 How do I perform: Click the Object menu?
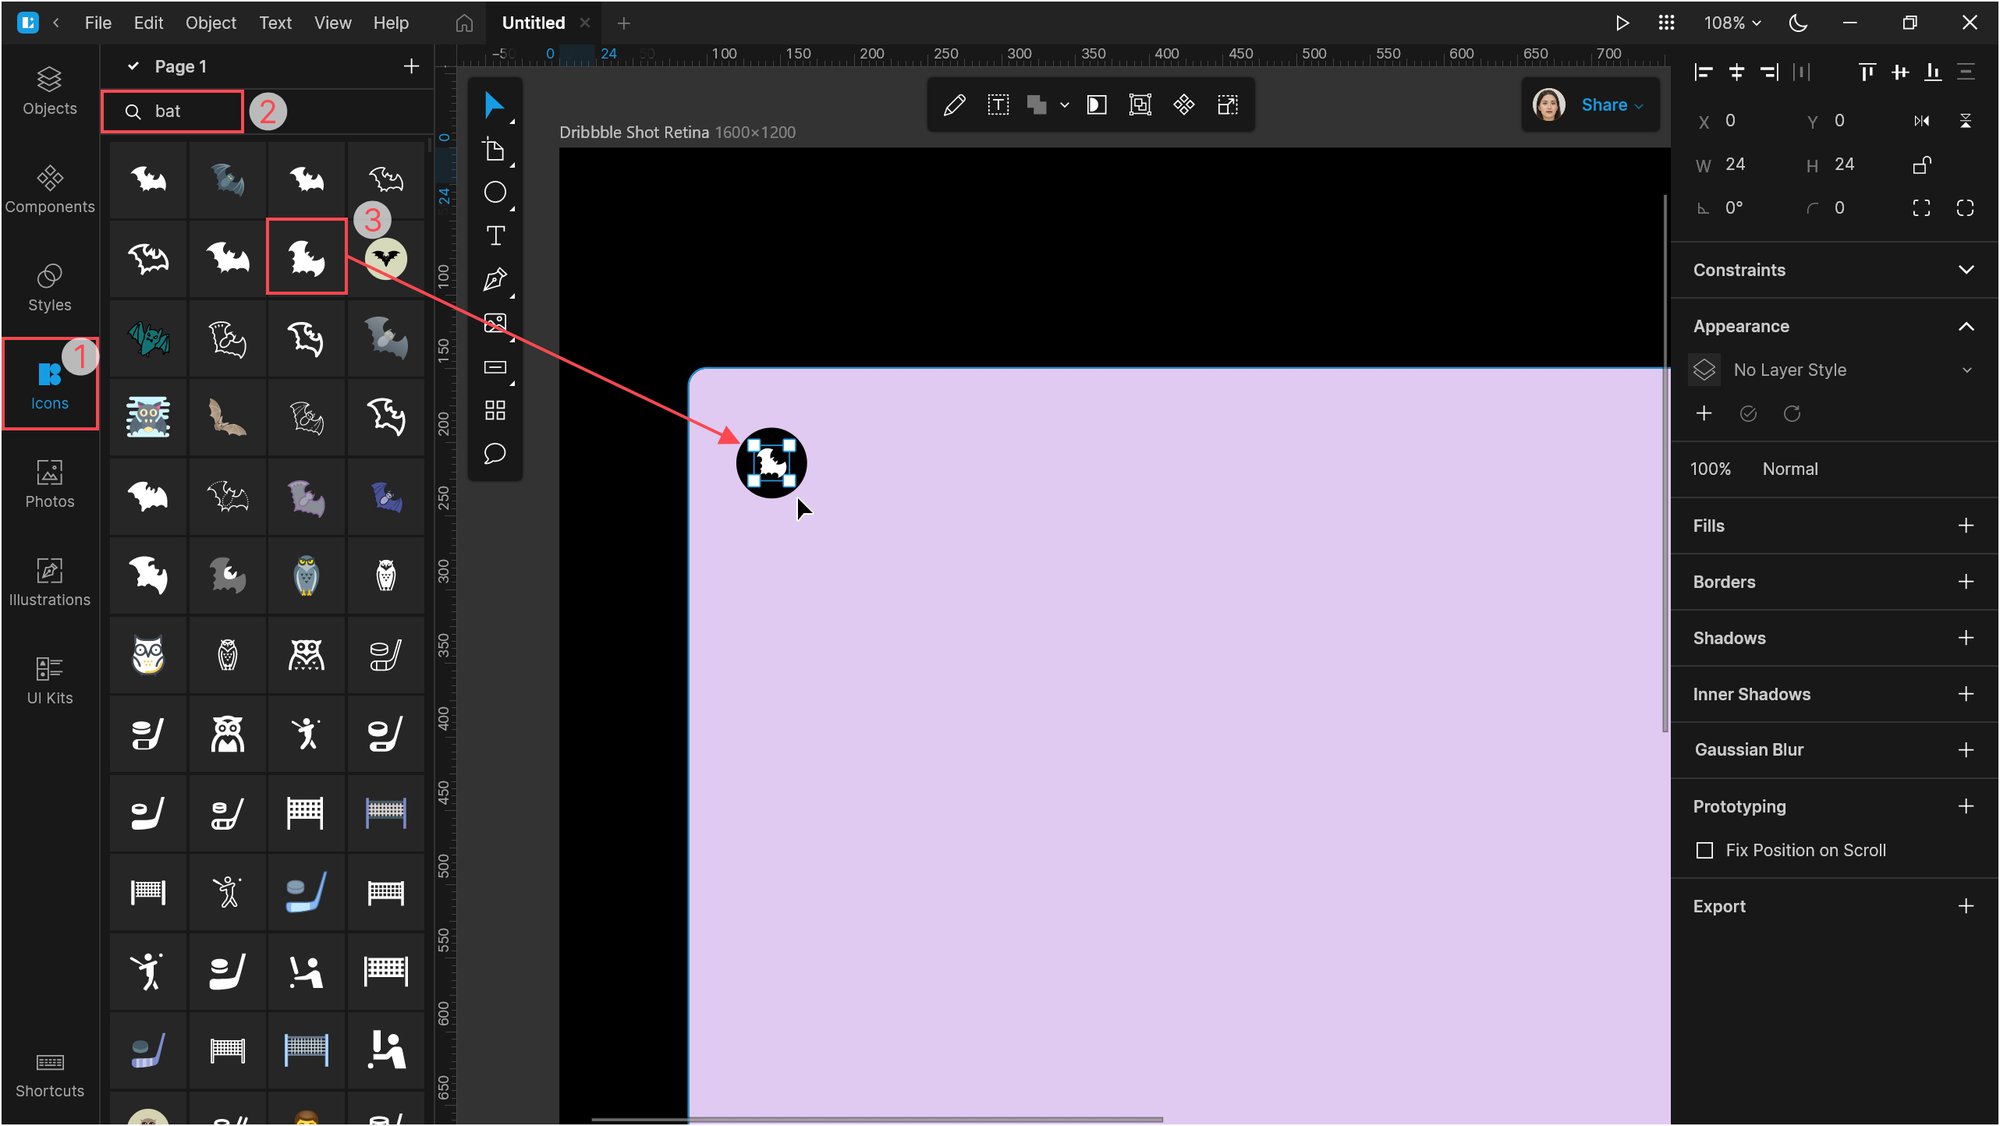(212, 22)
